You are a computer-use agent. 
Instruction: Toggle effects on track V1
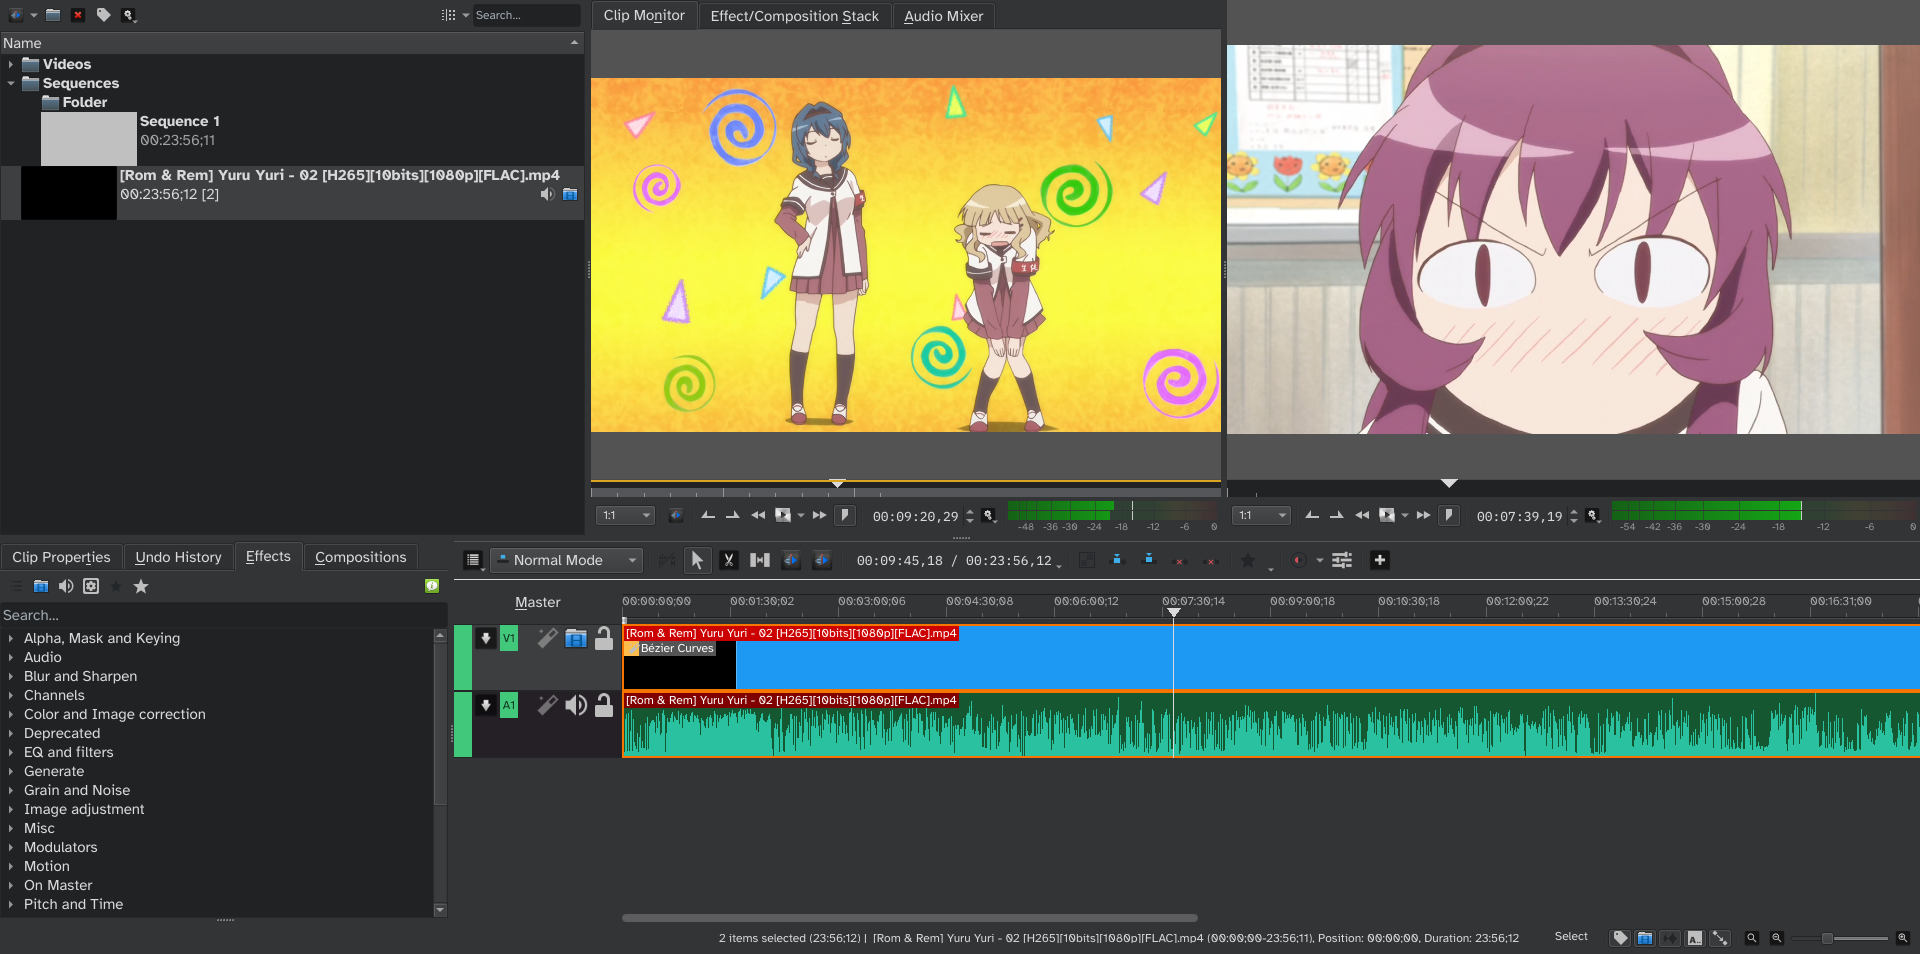click(547, 638)
